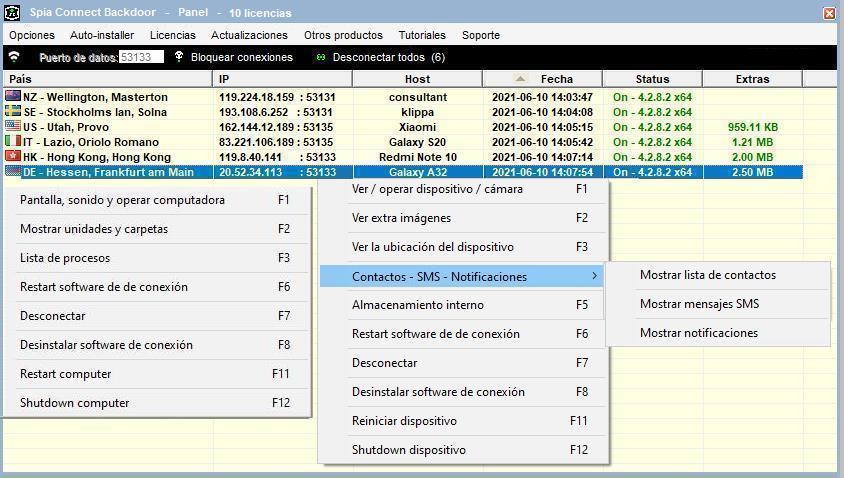The width and height of the screenshot is (844, 478).
Task: Click the host cell 'consultant'
Action: click(418, 97)
